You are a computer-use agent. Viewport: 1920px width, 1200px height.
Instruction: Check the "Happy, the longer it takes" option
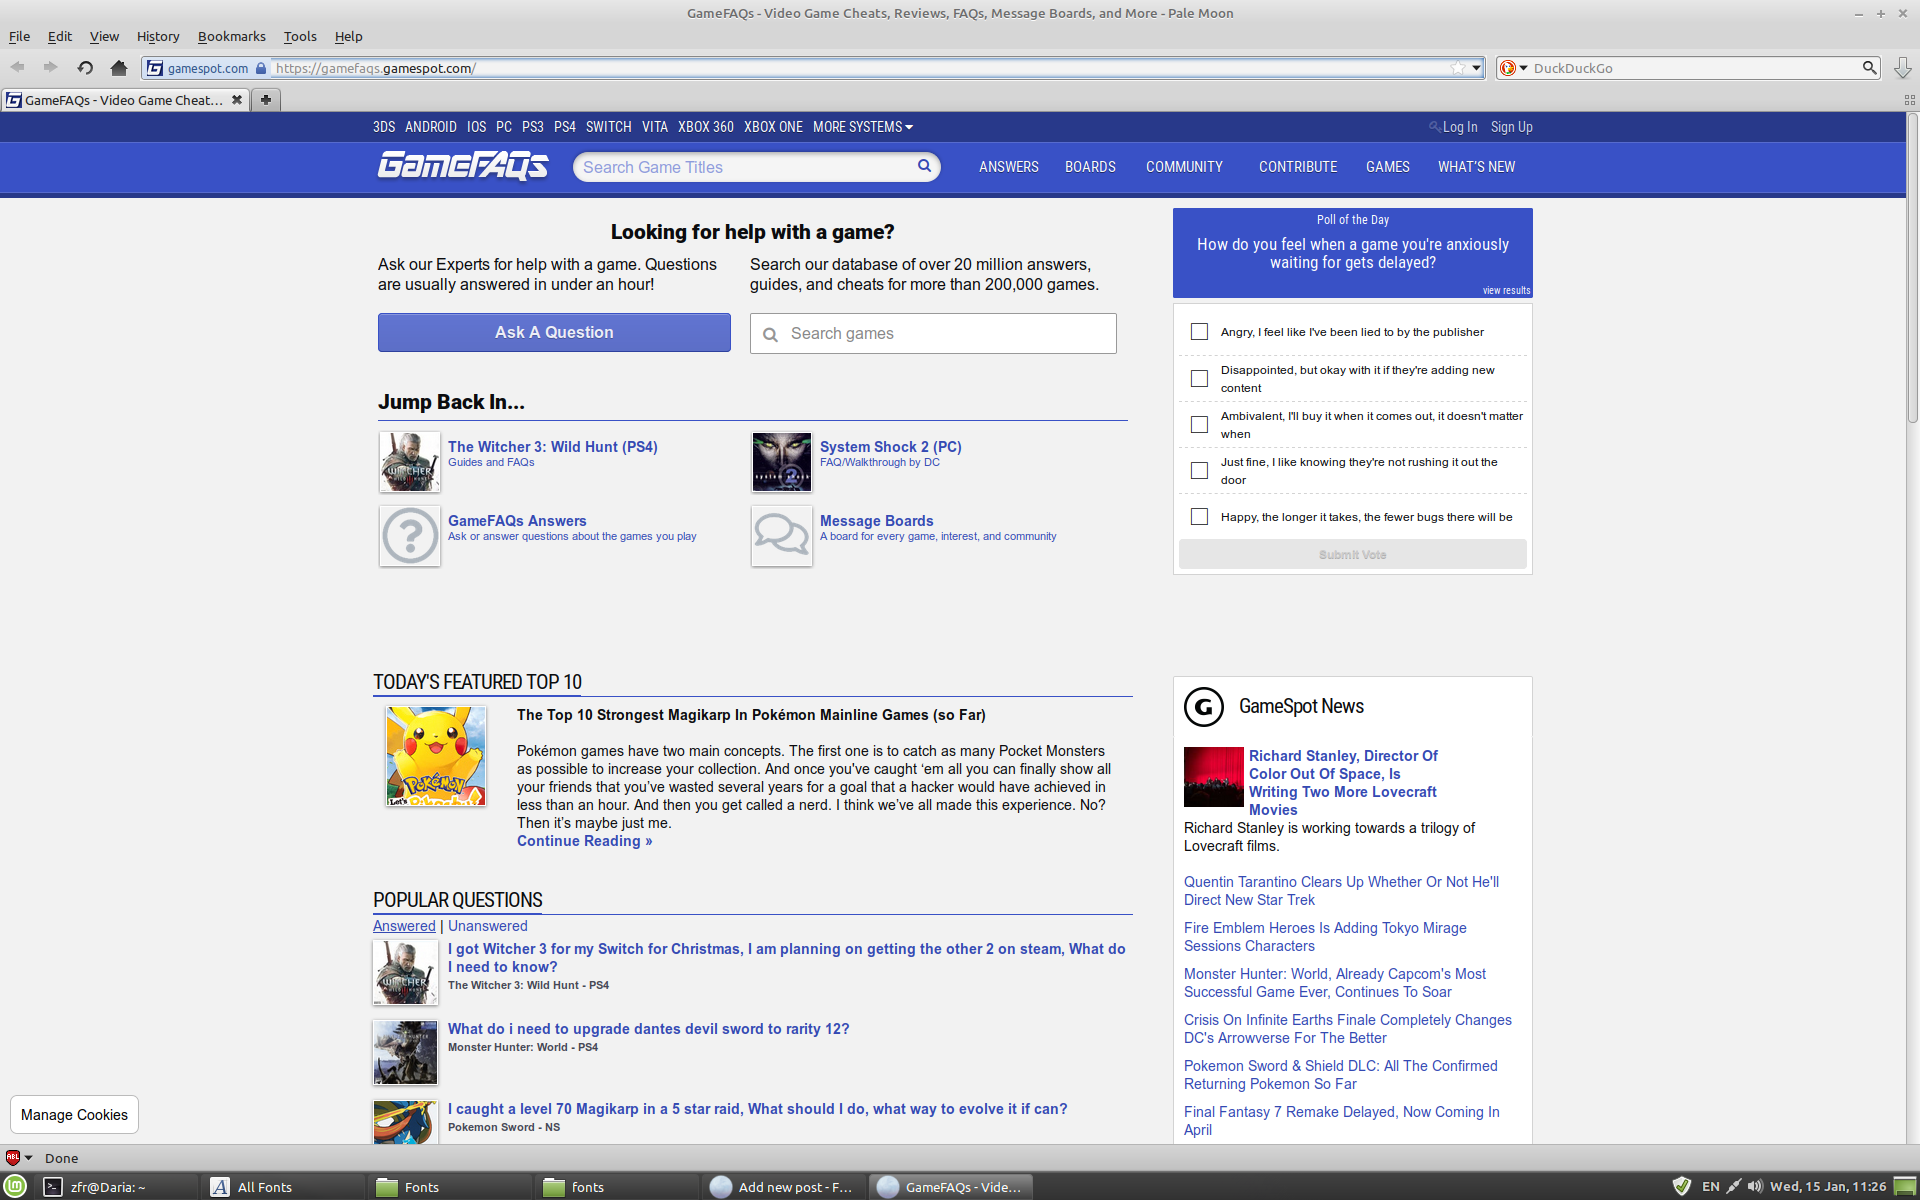click(1199, 517)
